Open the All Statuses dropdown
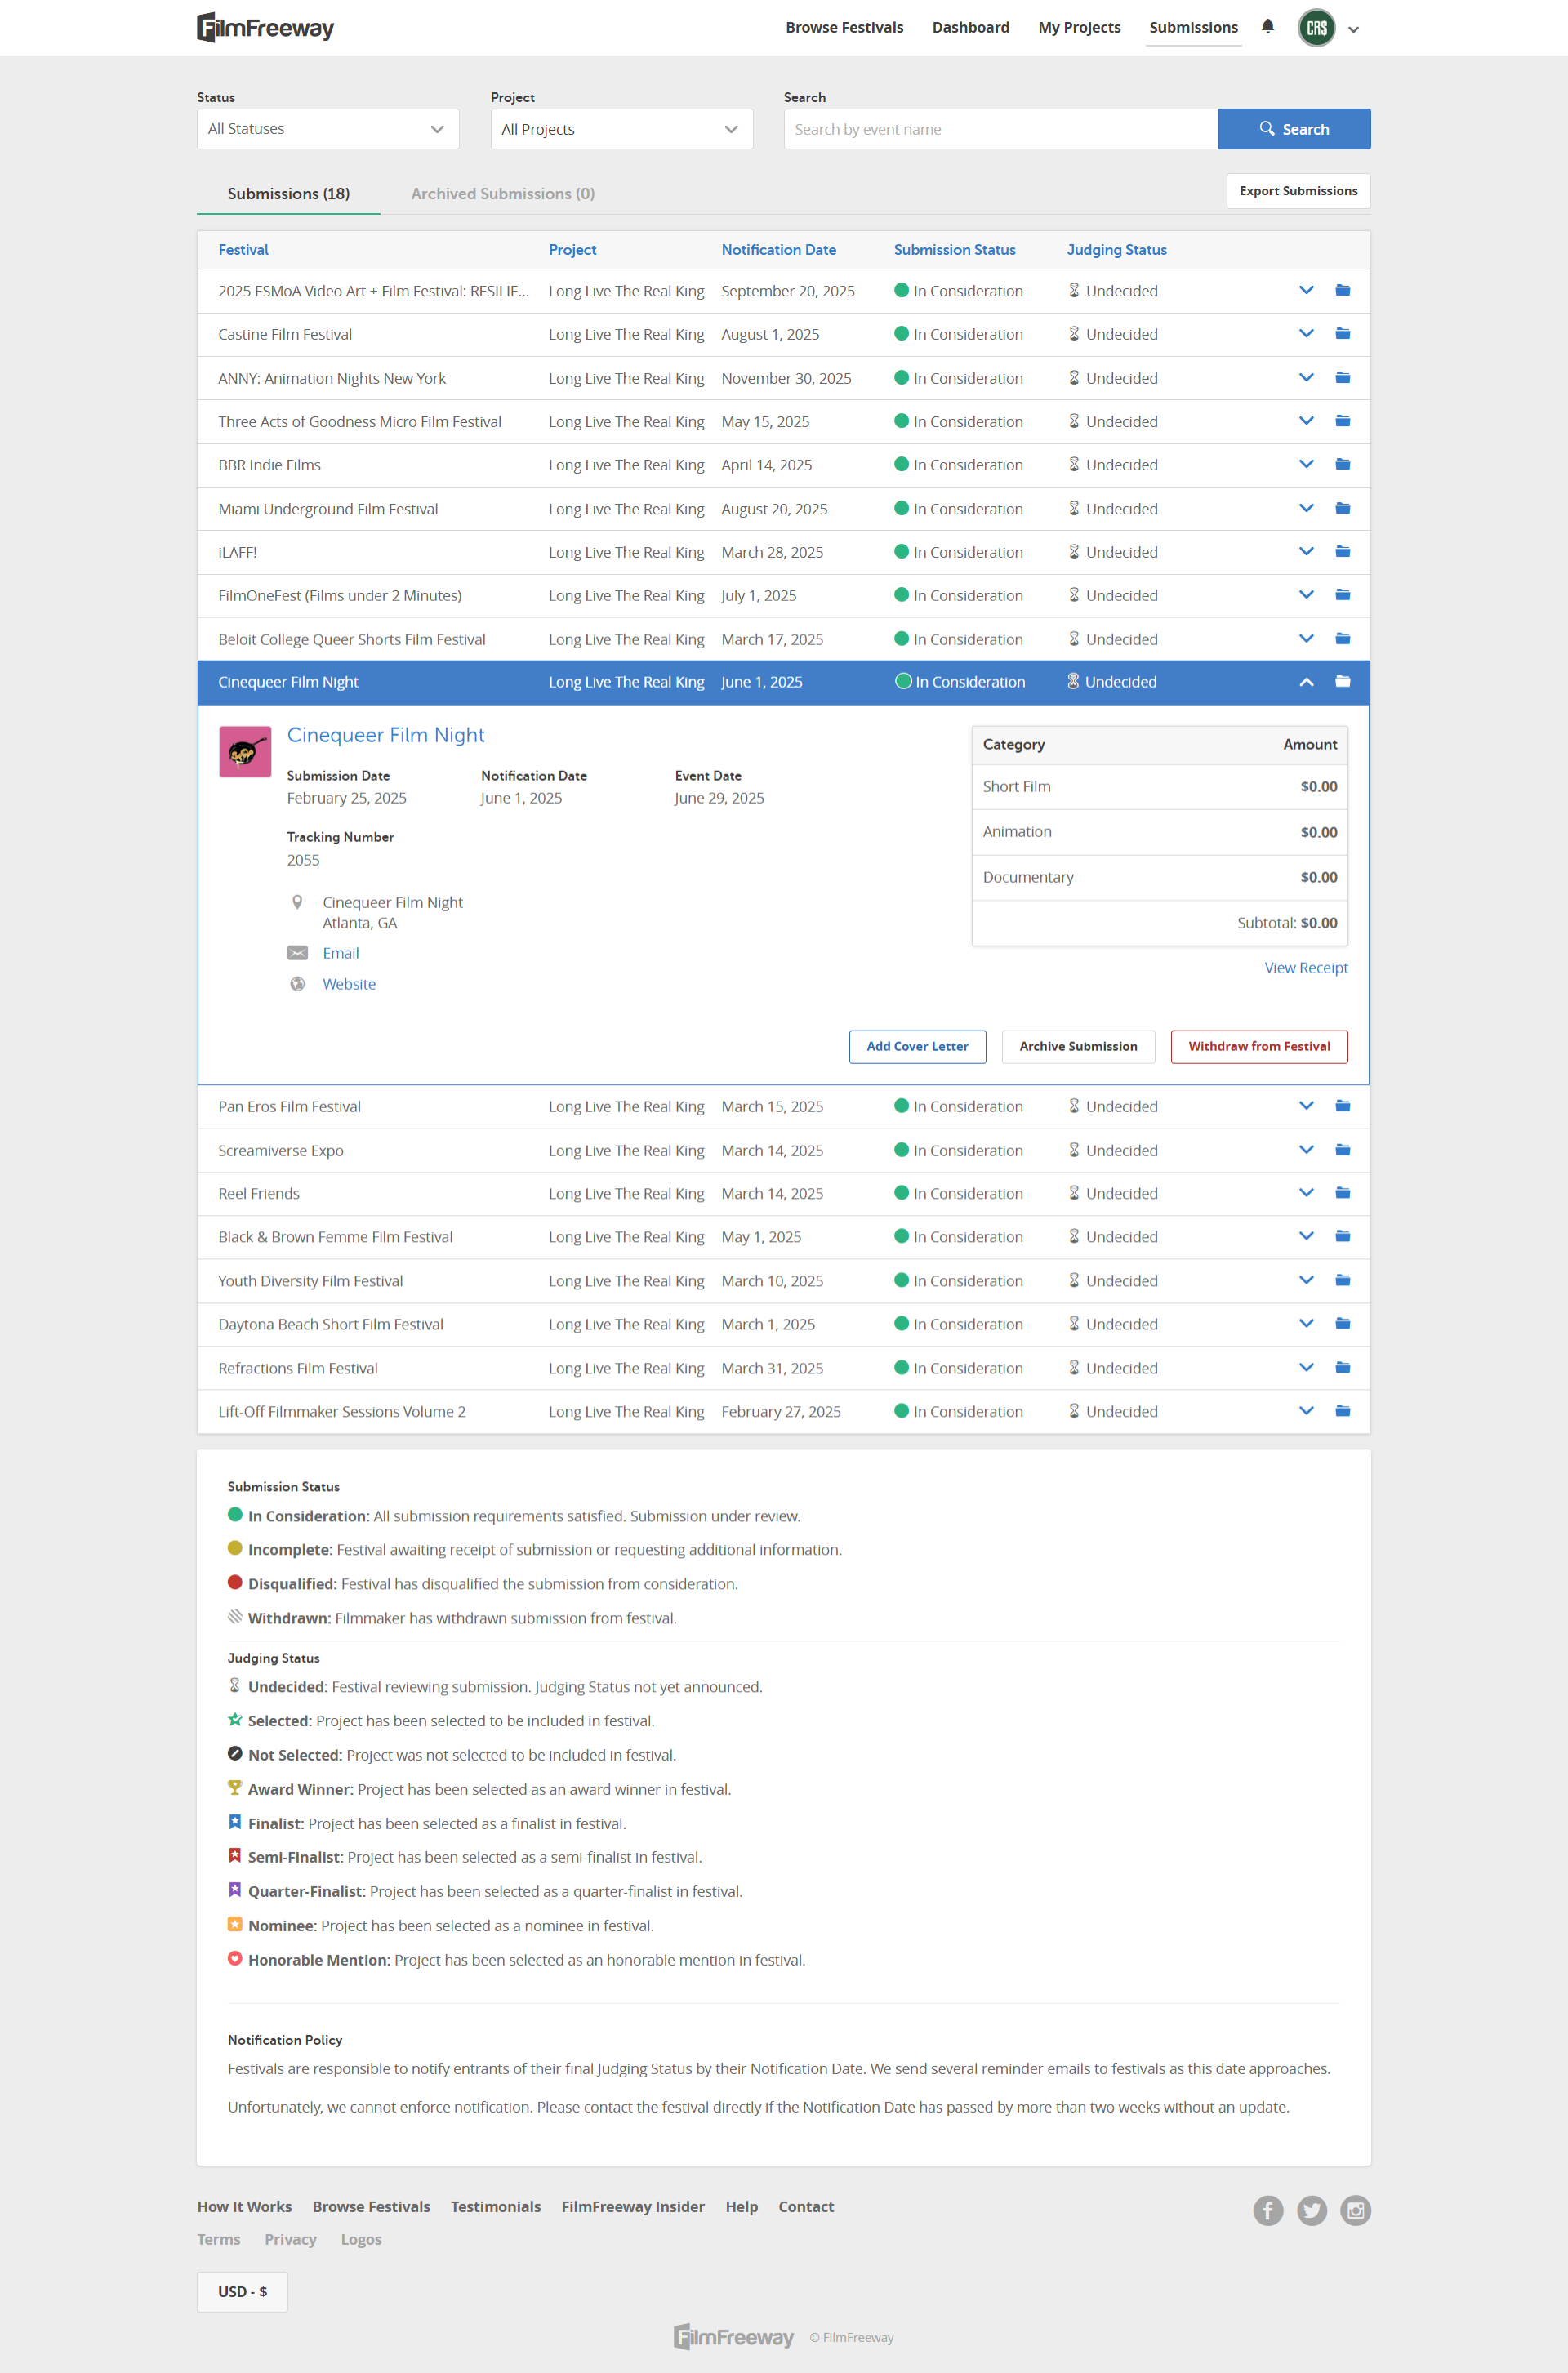 pyautogui.click(x=327, y=129)
